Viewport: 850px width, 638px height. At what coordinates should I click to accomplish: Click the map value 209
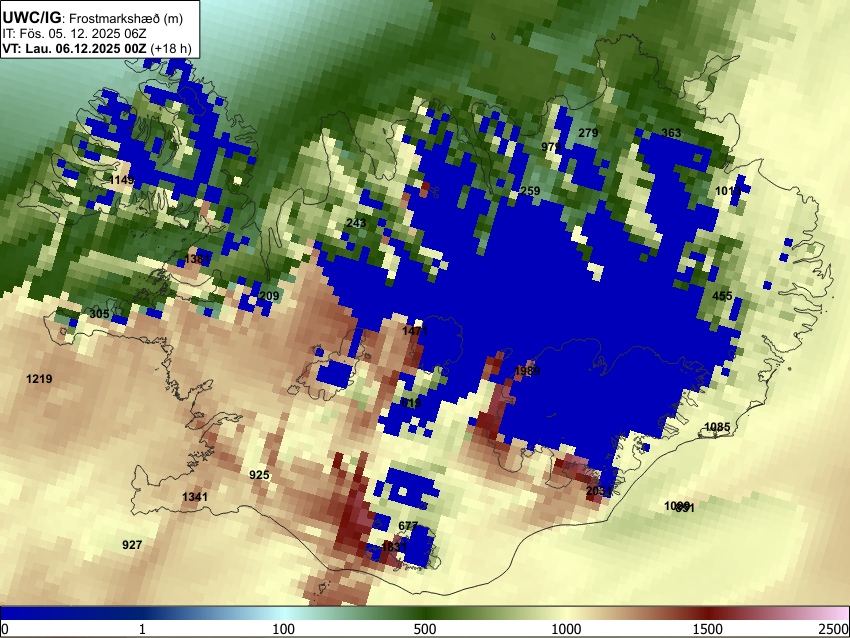tap(269, 296)
